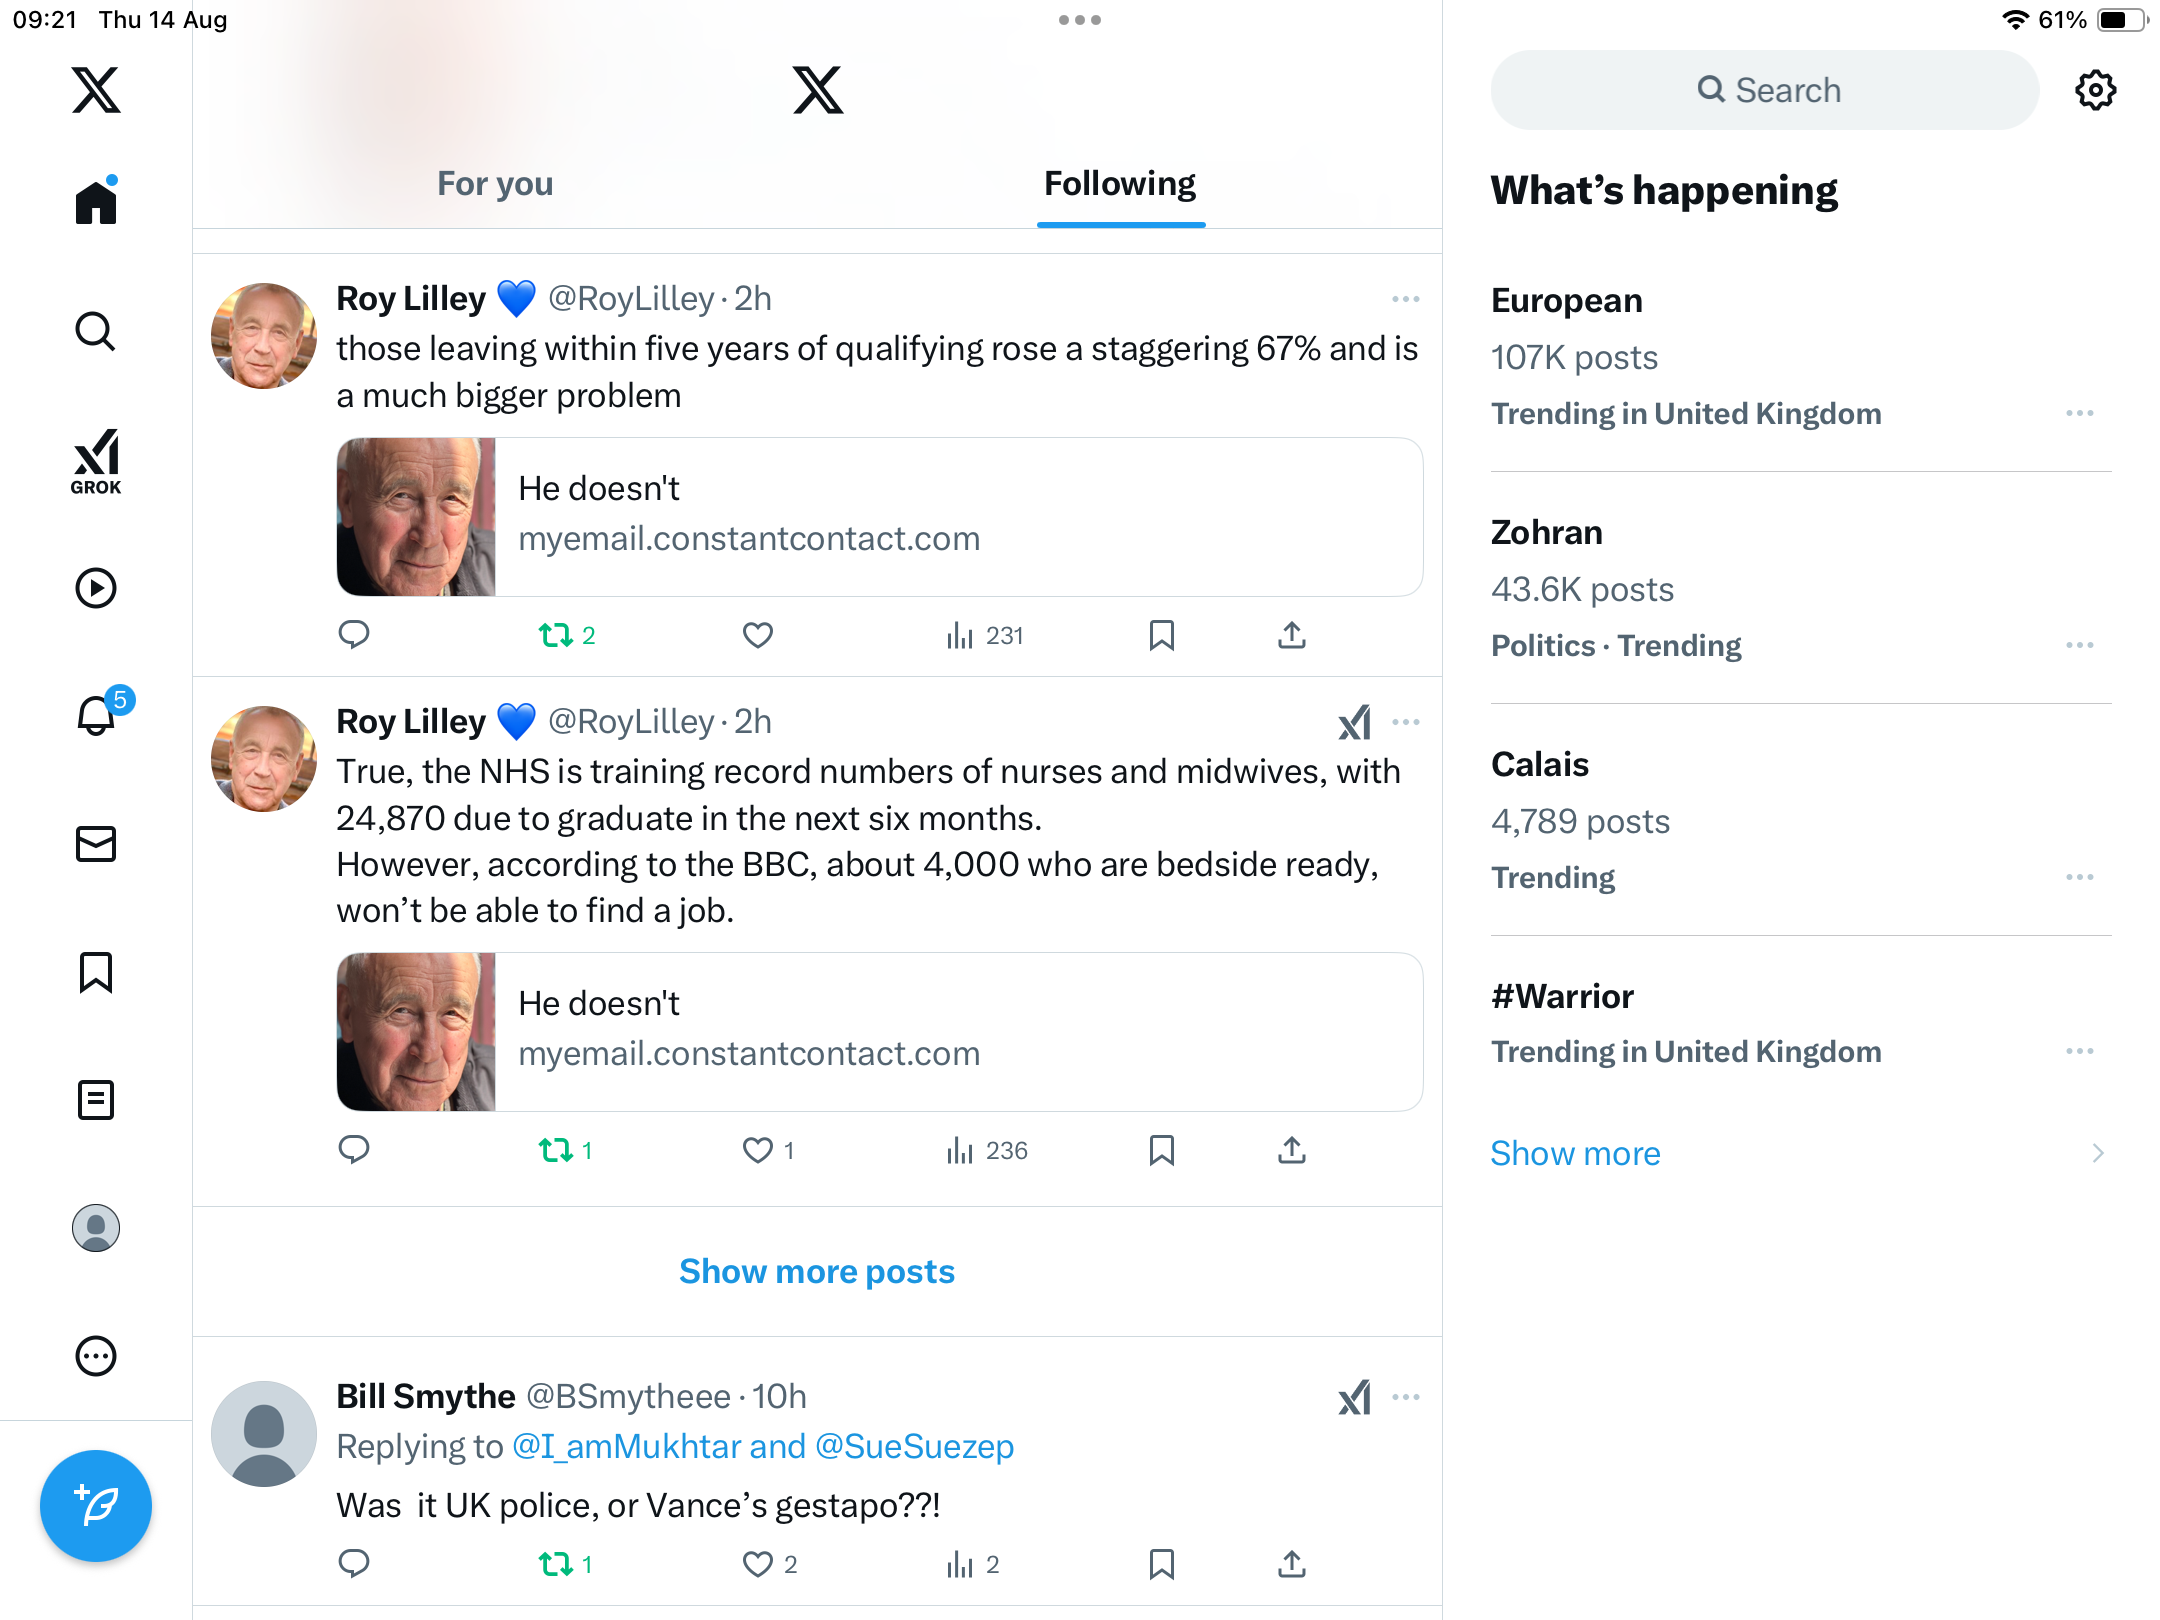Click Show more under What's happening
The width and height of the screenshot is (2160, 1620).
[x=1575, y=1153]
